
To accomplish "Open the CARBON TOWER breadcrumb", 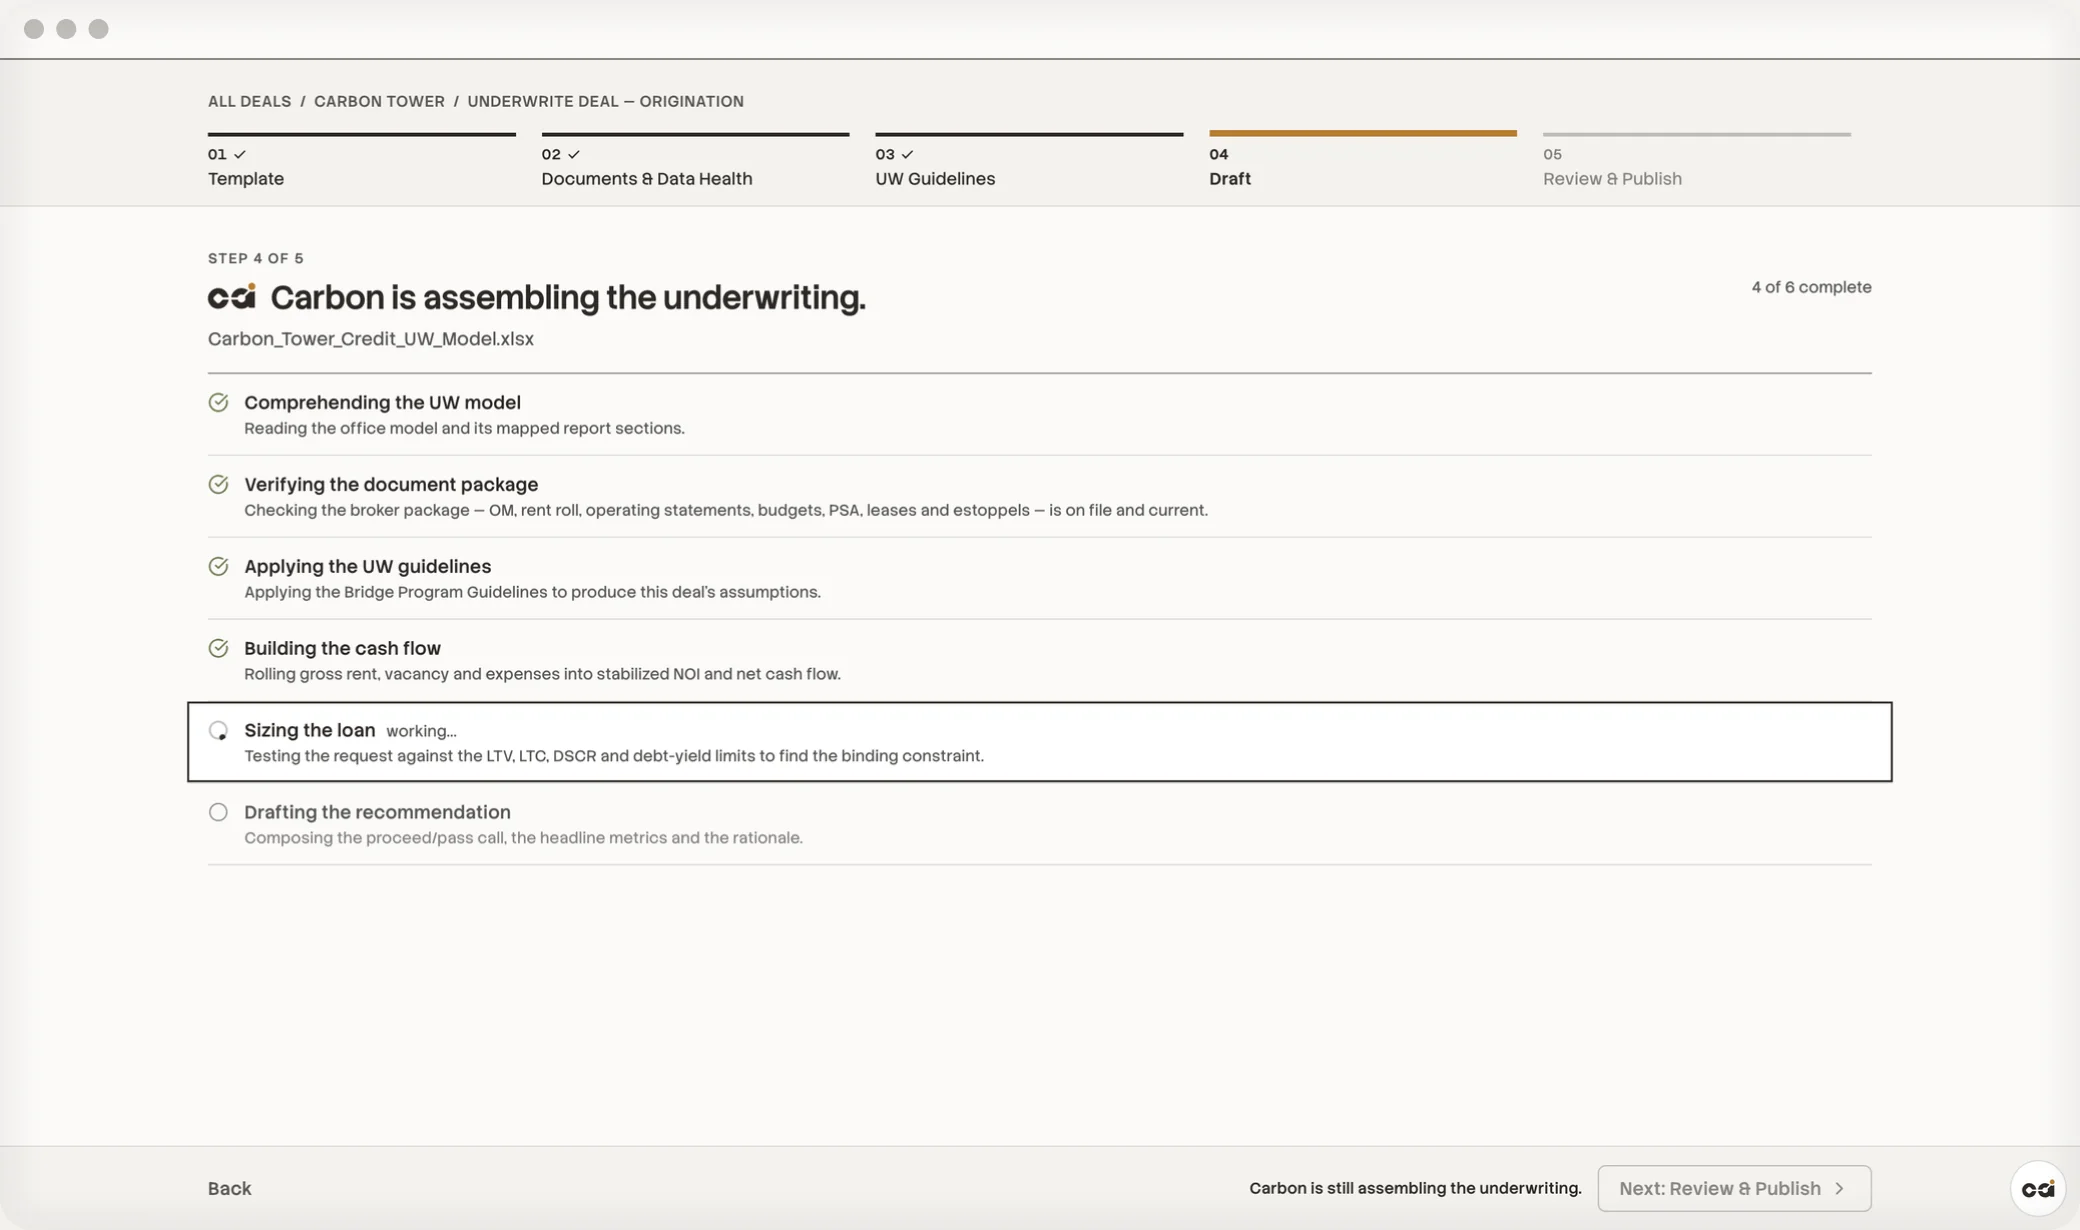I will 379,101.
